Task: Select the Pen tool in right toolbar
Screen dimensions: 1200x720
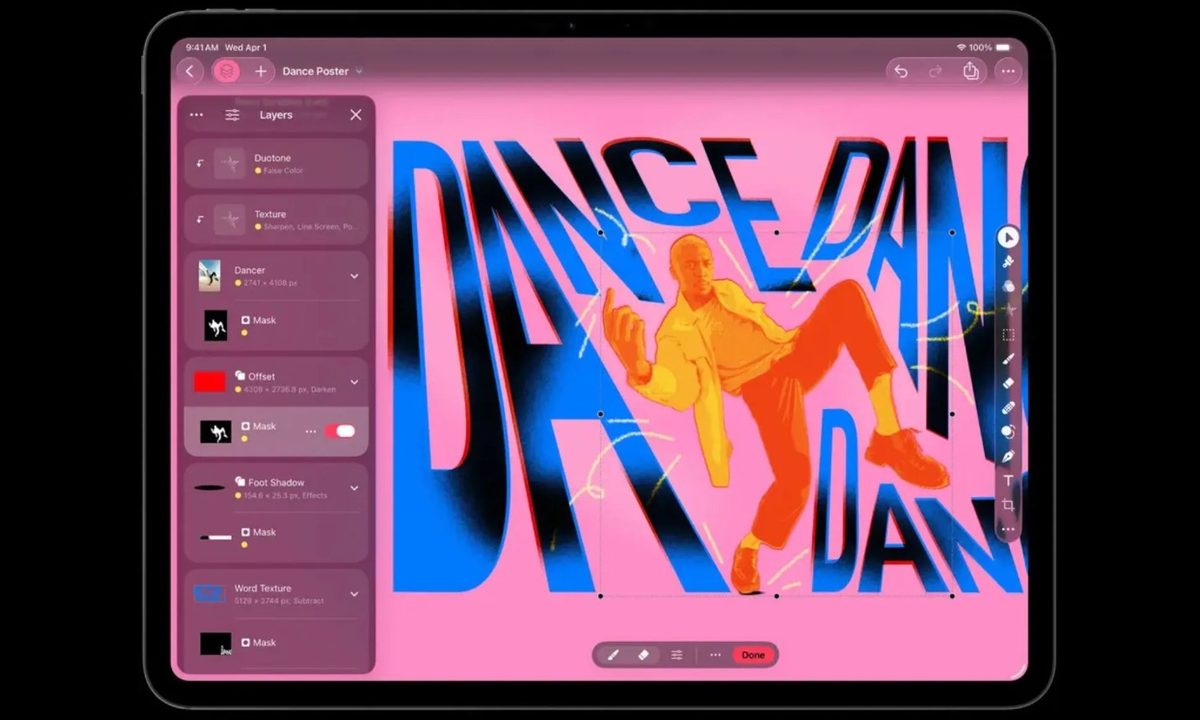Action: tap(1008, 456)
